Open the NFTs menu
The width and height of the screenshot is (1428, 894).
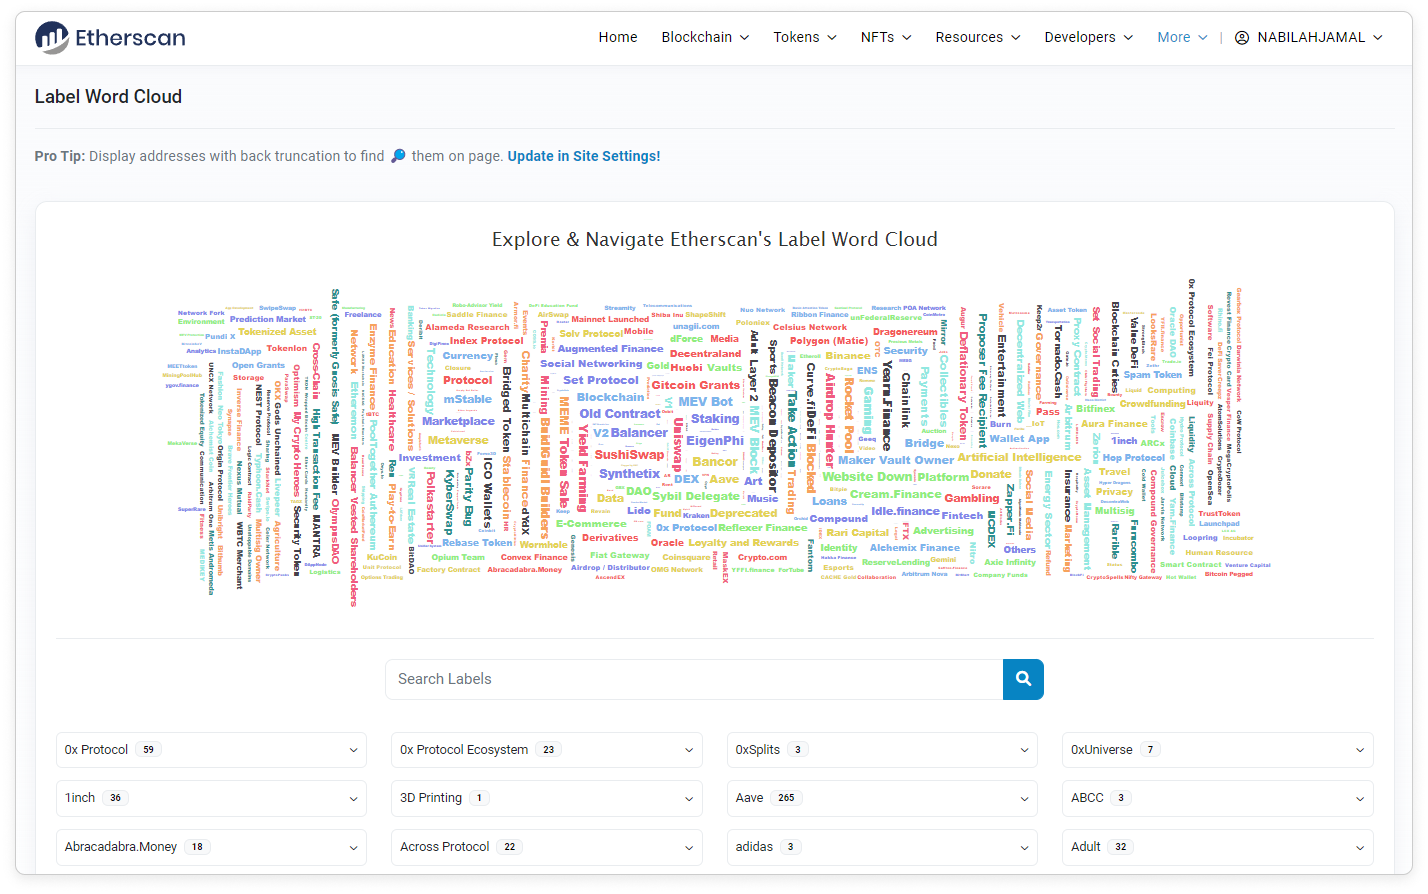coord(886,37)
